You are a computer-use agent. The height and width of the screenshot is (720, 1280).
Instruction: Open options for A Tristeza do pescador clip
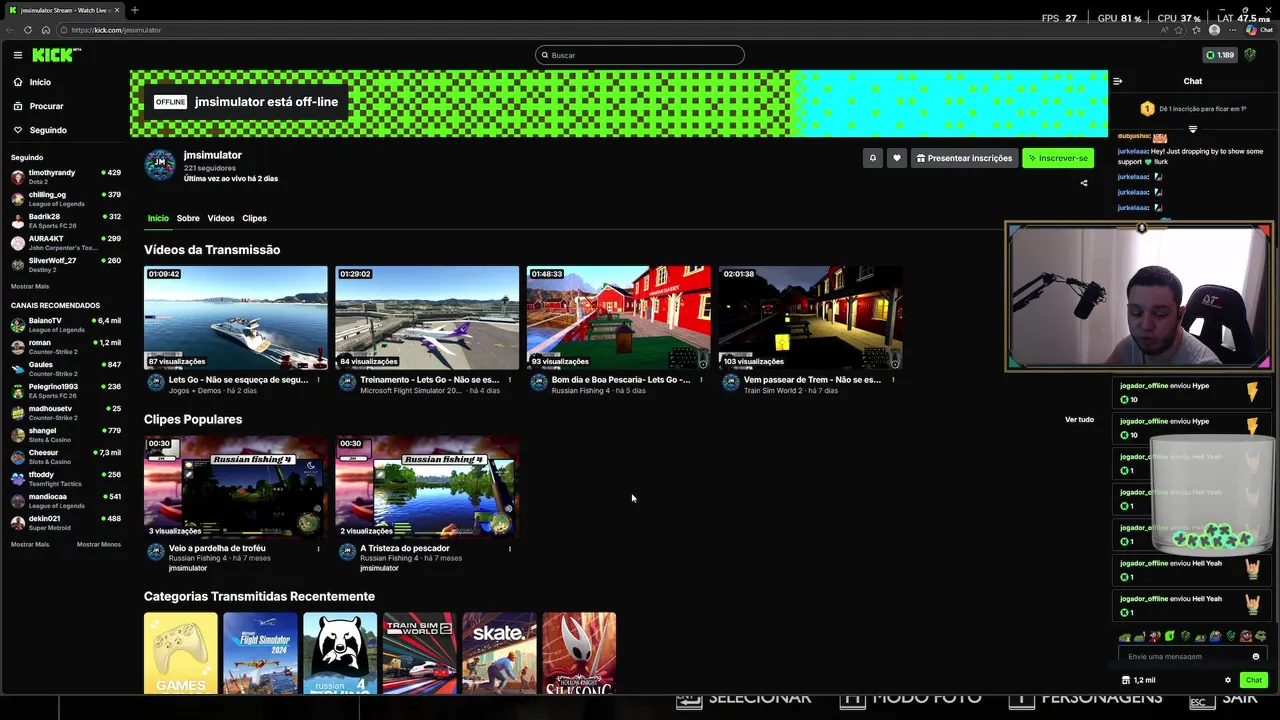click(510, 548)
